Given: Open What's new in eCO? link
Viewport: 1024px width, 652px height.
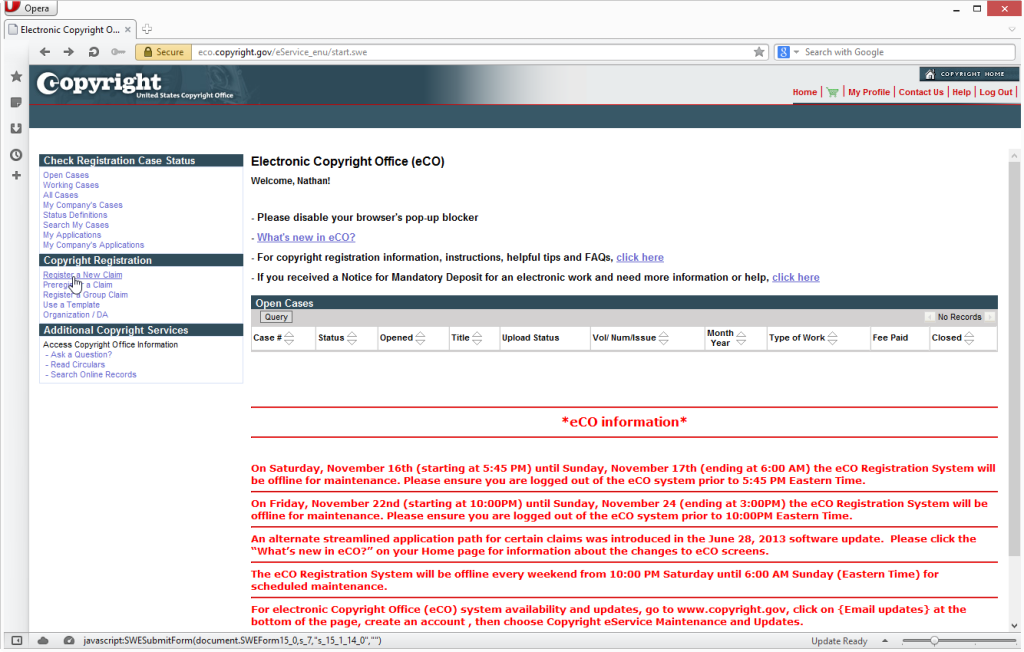Looking at the screenshot, I should tap(306, 237).
